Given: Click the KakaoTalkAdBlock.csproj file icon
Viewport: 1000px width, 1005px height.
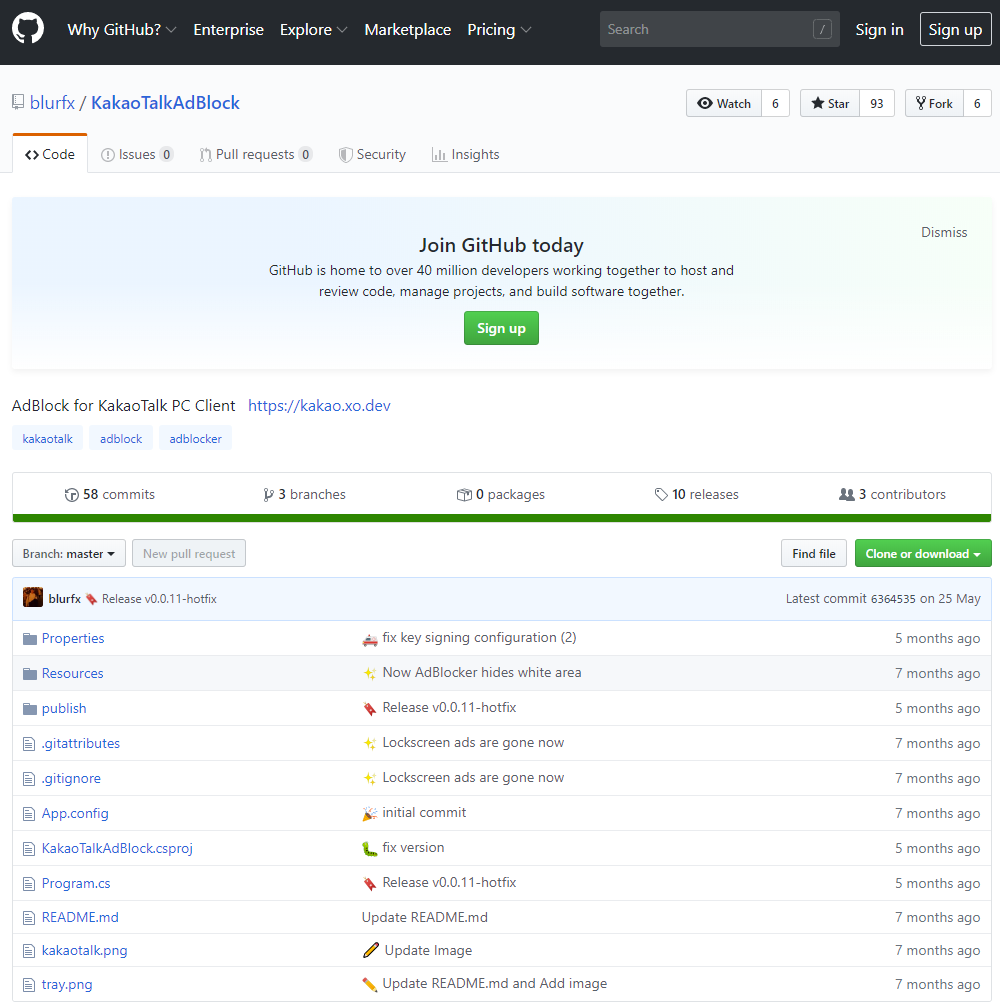Looking at the screenshot, I should coord(29,849).
